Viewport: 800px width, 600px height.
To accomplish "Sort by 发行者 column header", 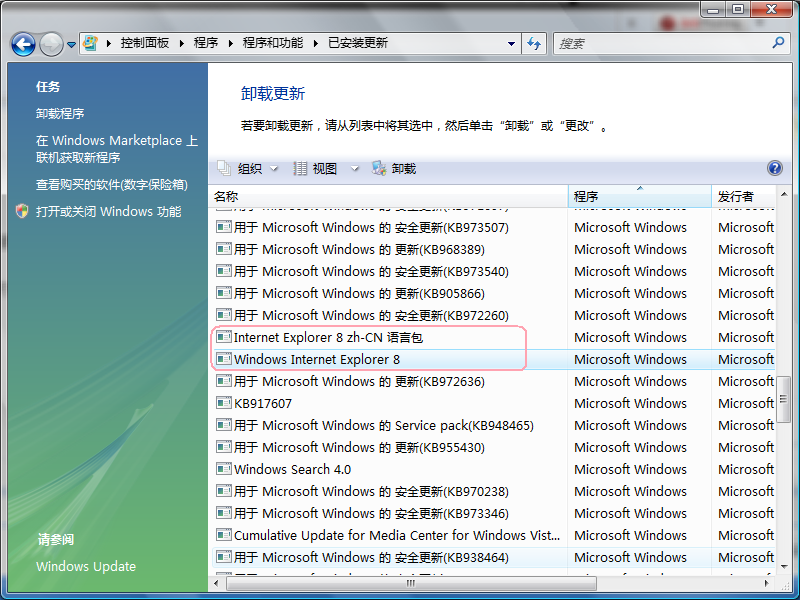I will (x=743, y=196).
